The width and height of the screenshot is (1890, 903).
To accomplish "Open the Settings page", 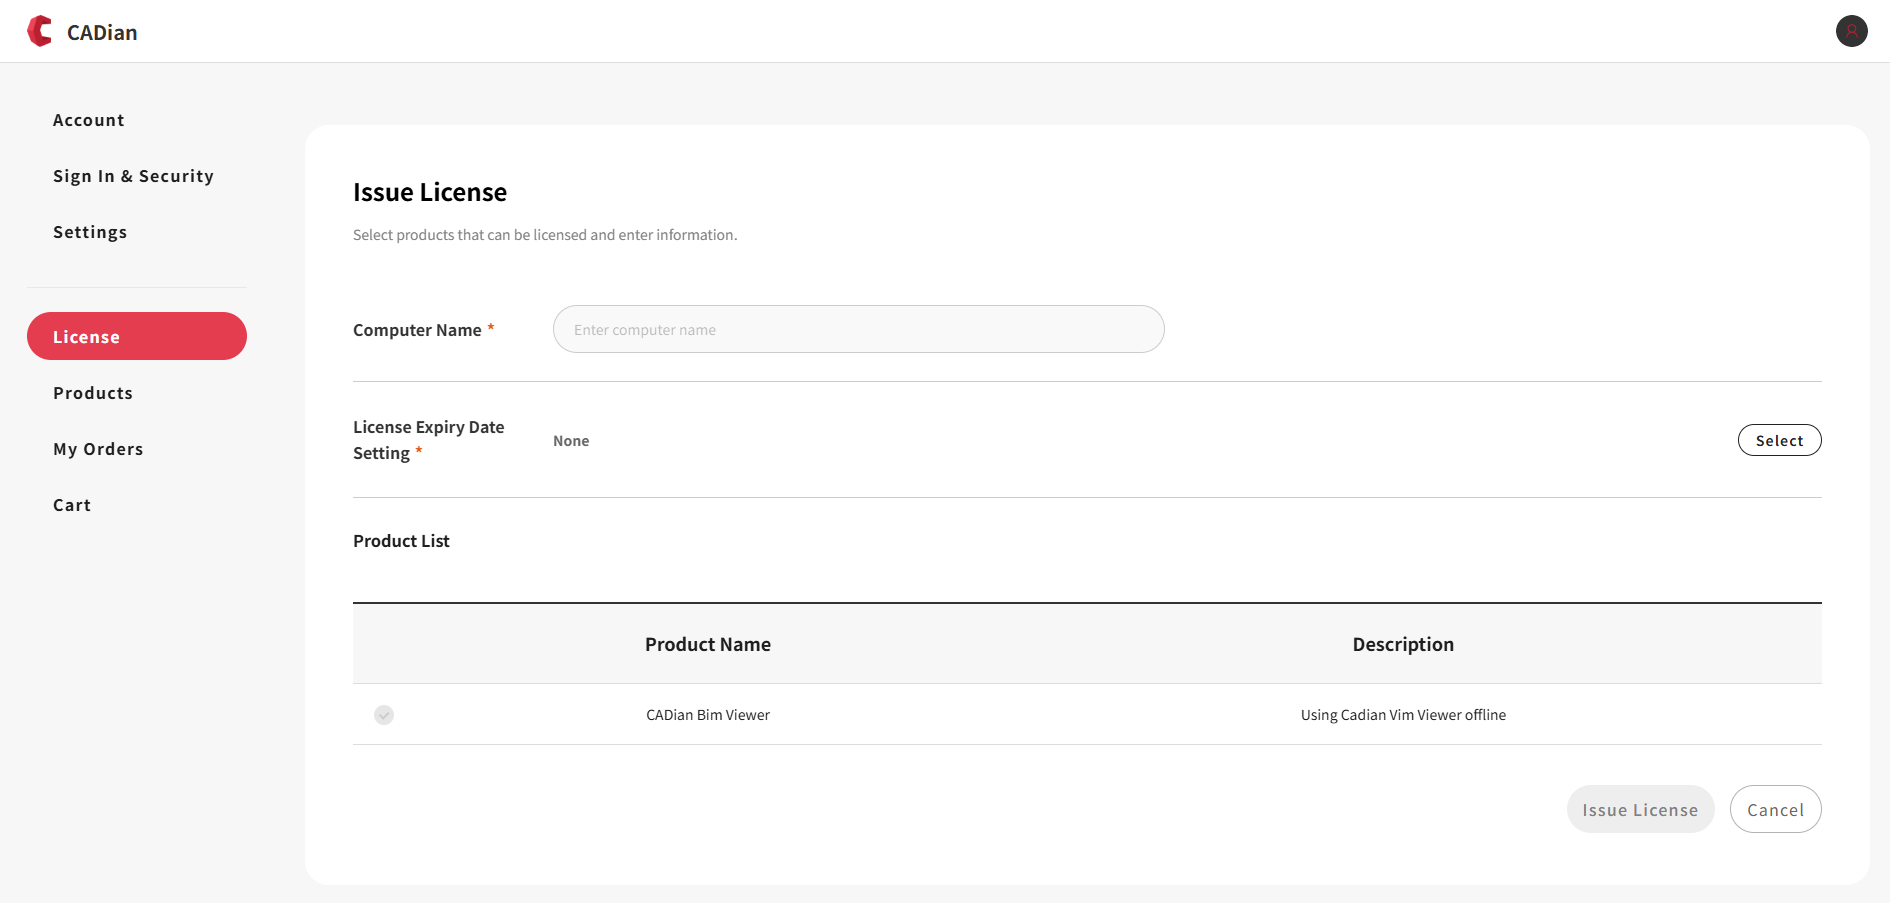I will [90, 231].
